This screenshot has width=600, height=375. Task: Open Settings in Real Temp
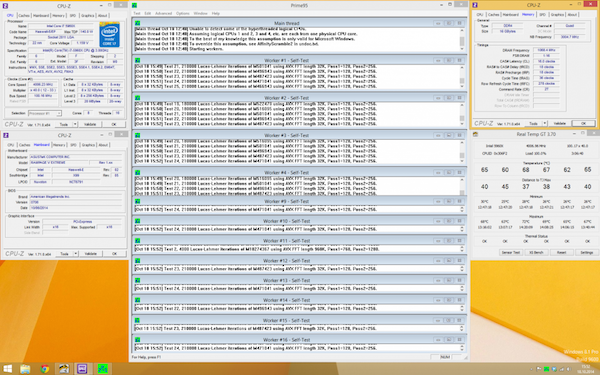(586, 253)
